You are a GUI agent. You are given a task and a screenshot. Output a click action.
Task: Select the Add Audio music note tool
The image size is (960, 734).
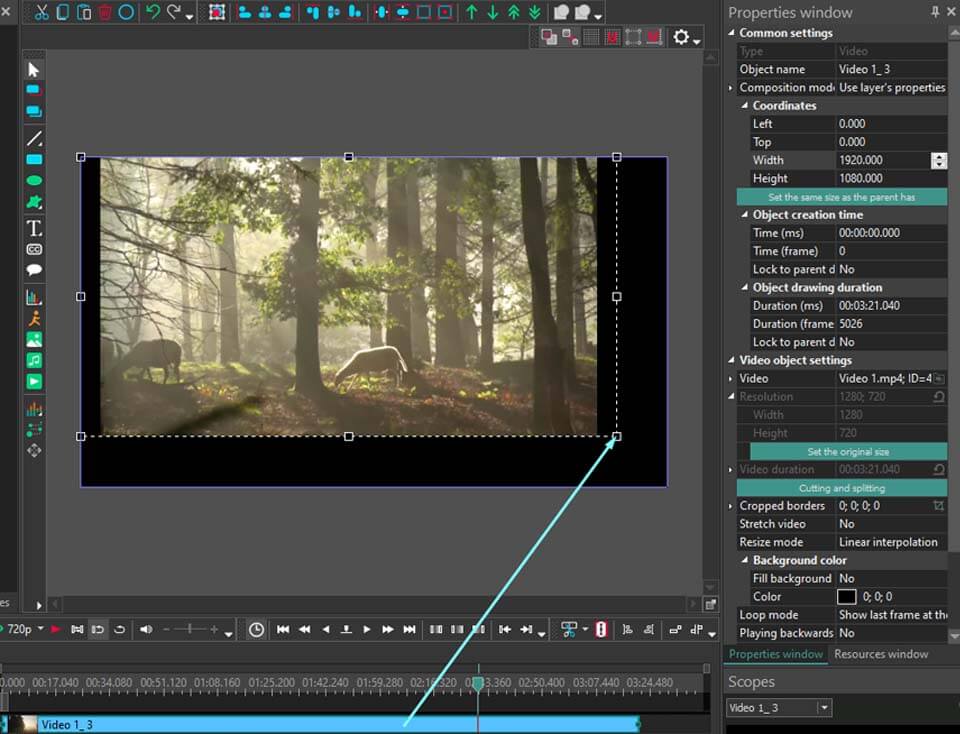point(33,360)
